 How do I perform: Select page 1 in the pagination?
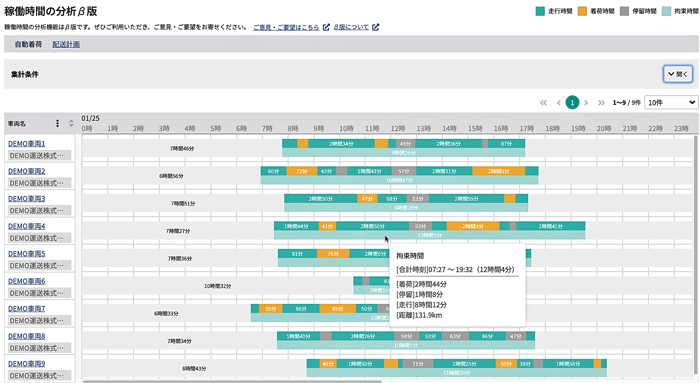click(x=572, y=103)
